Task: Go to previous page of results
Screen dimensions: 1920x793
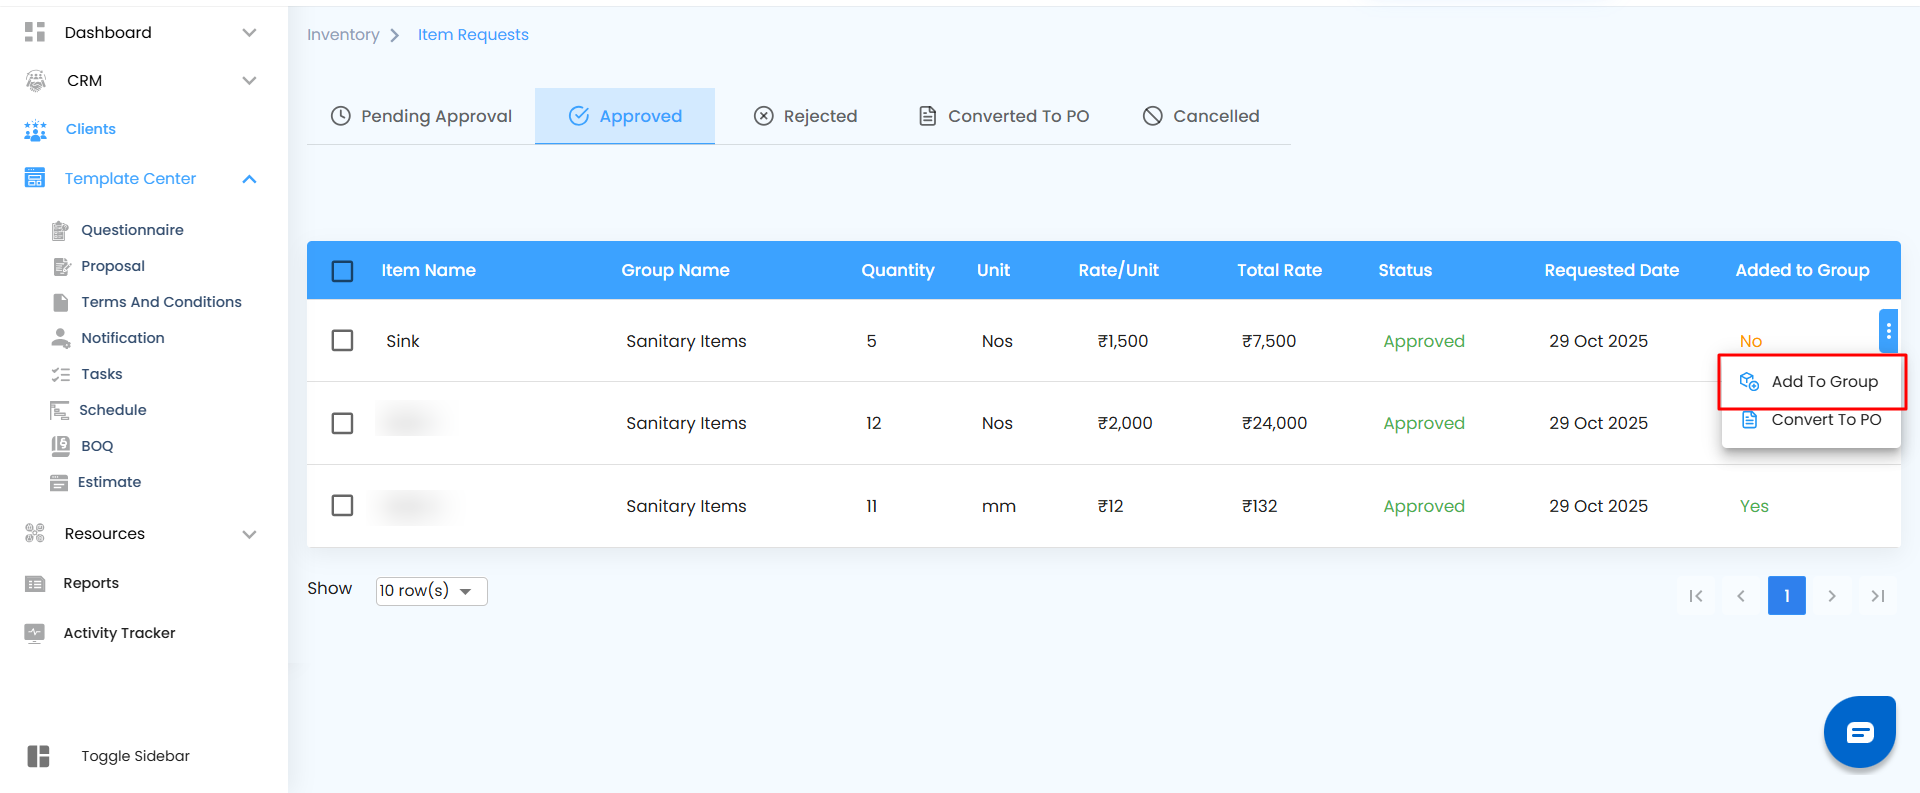Action: [x=1741, y=596]
